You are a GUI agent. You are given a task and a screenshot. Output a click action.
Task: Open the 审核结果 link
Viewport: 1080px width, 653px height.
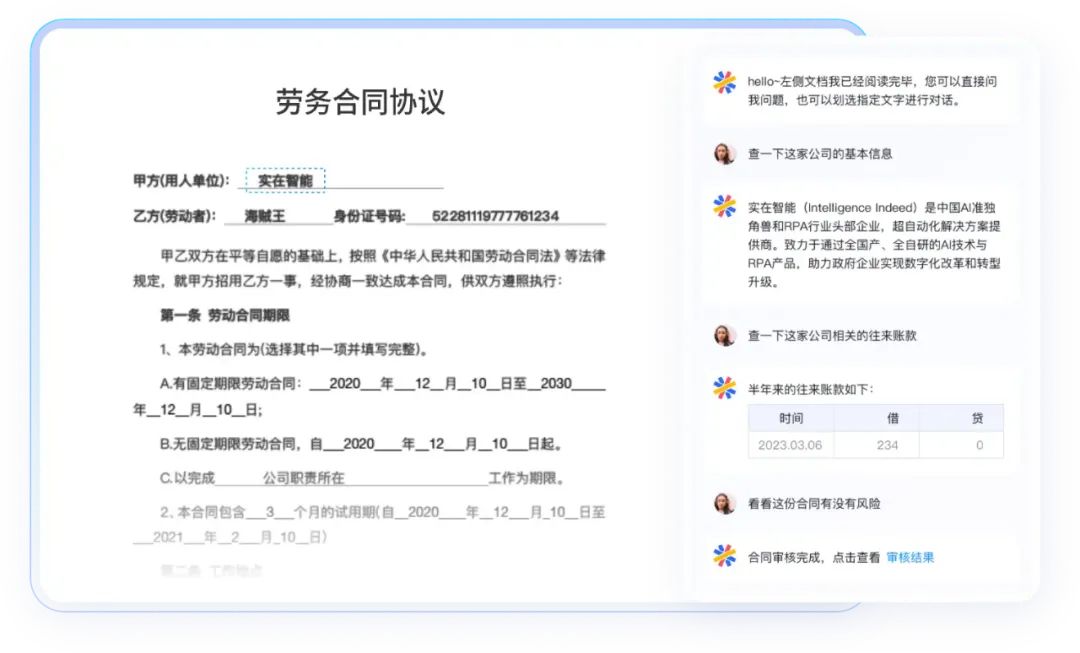click(x=910, y=557)
